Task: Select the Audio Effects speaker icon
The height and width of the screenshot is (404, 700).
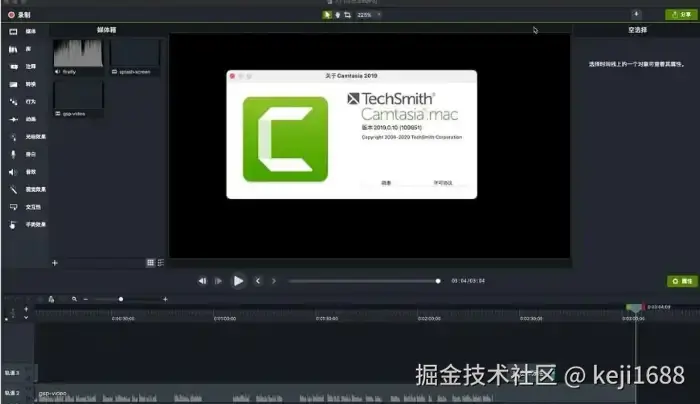Action: tap(13, 172)
